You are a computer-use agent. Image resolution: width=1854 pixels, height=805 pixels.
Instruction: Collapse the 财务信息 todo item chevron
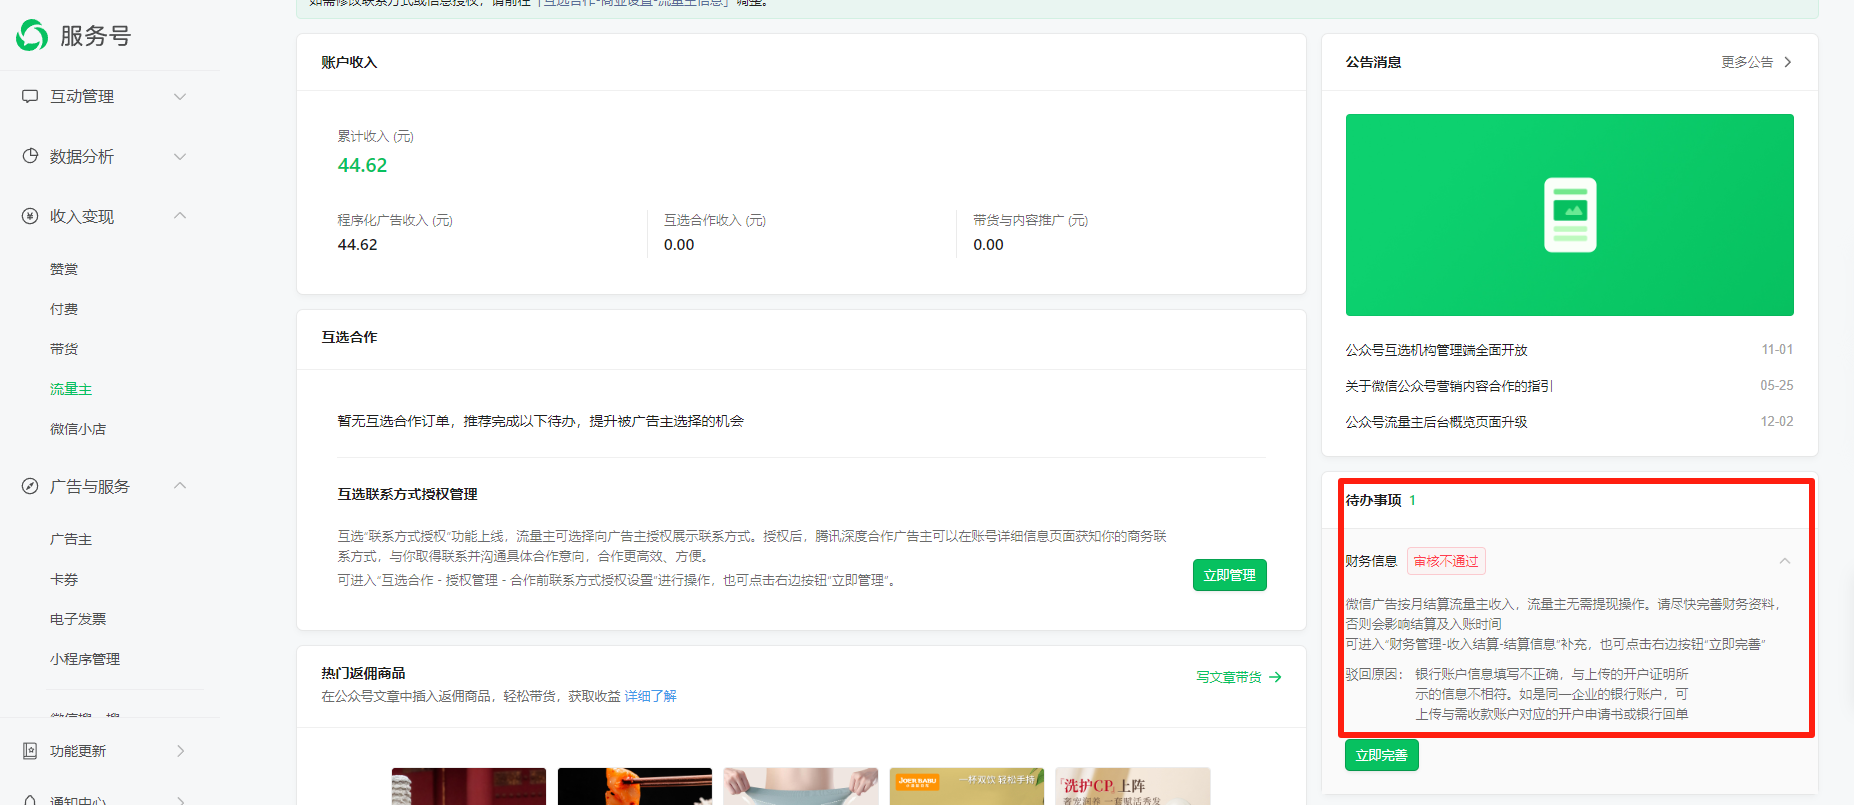point(1785,561)
